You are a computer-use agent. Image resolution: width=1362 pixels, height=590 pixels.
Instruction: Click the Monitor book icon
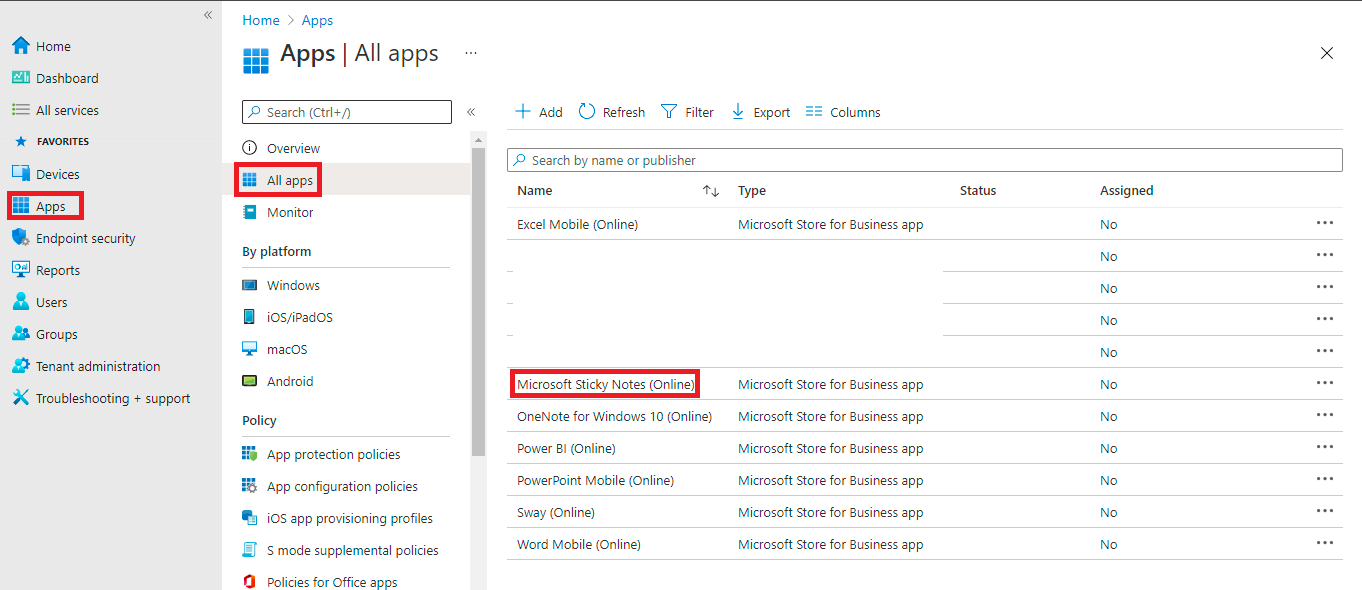pyautogui.click(x=250, y=212)
